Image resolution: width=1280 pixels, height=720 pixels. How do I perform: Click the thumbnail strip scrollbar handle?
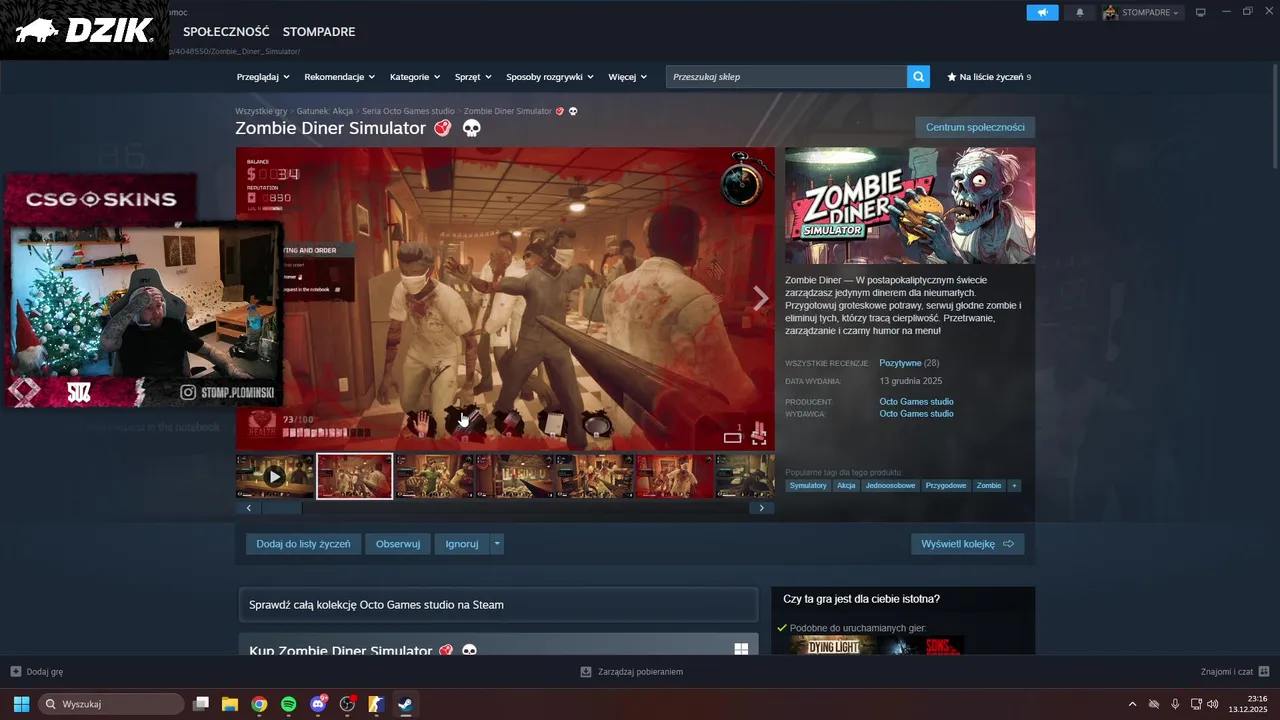pyautogui.click(x=282, y=508)
